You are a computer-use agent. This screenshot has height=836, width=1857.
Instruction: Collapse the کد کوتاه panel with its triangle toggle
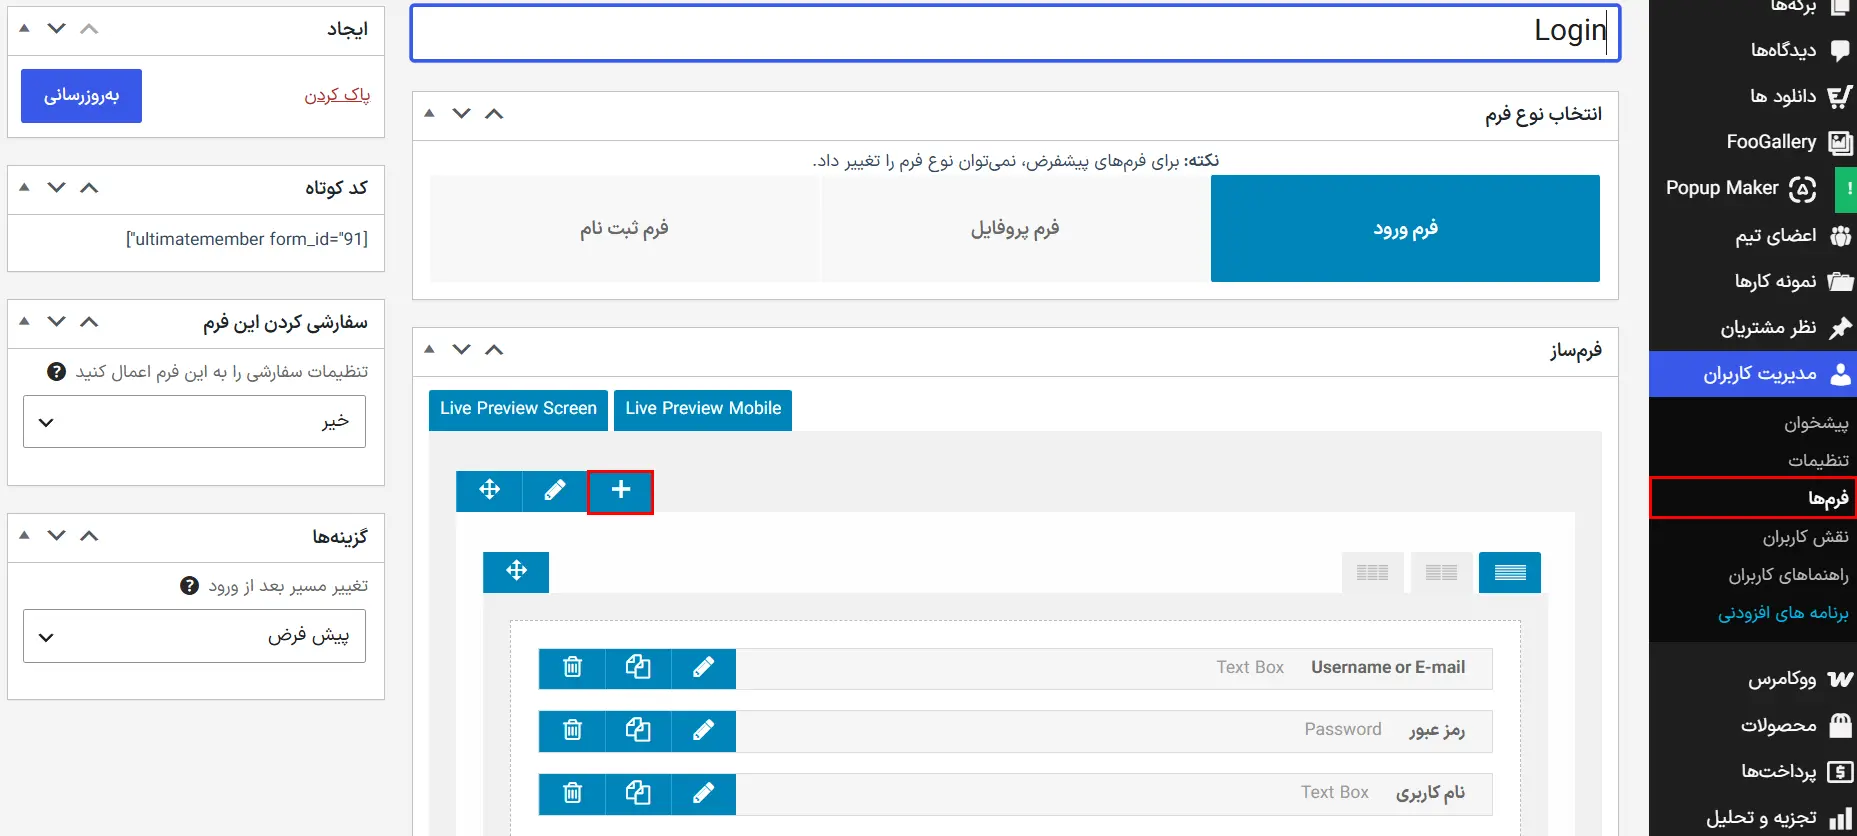pyautogui.click(x=25, y=188)
